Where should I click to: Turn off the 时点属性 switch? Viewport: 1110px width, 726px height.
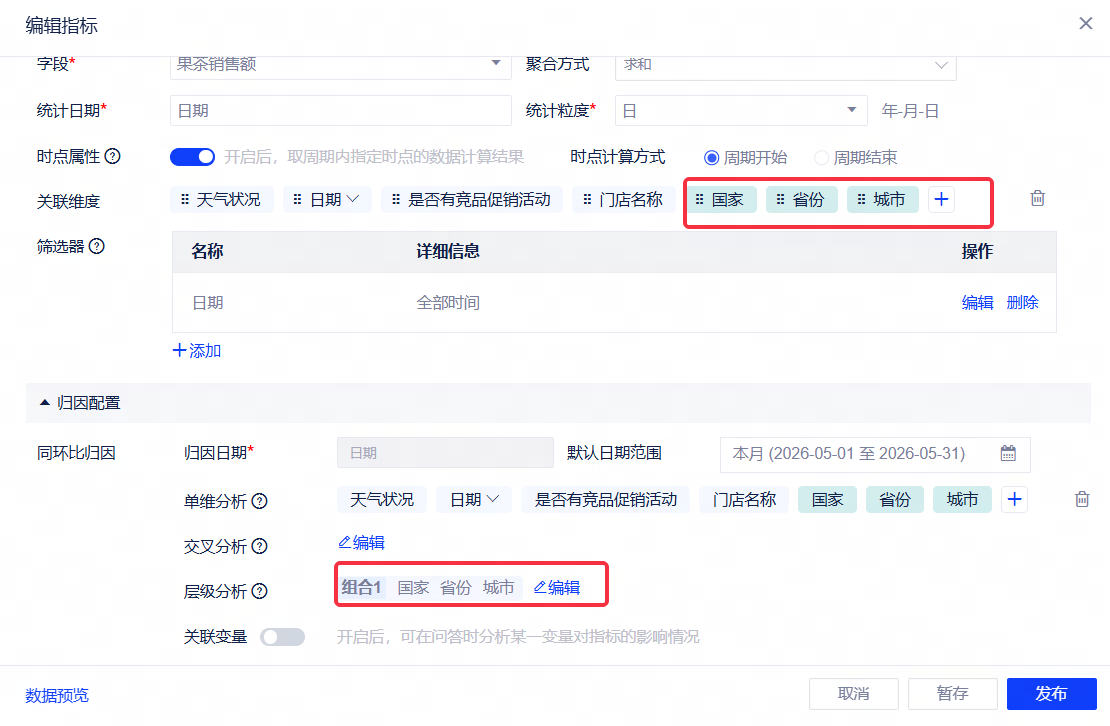coord(193,157)
